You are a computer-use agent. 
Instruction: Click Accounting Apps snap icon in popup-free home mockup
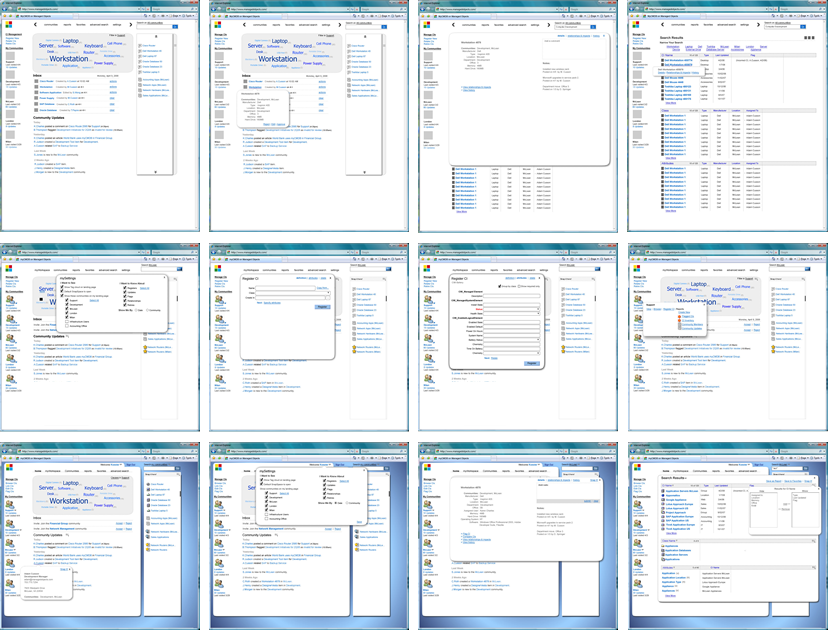pyautogui.click(x=141, y=80)
